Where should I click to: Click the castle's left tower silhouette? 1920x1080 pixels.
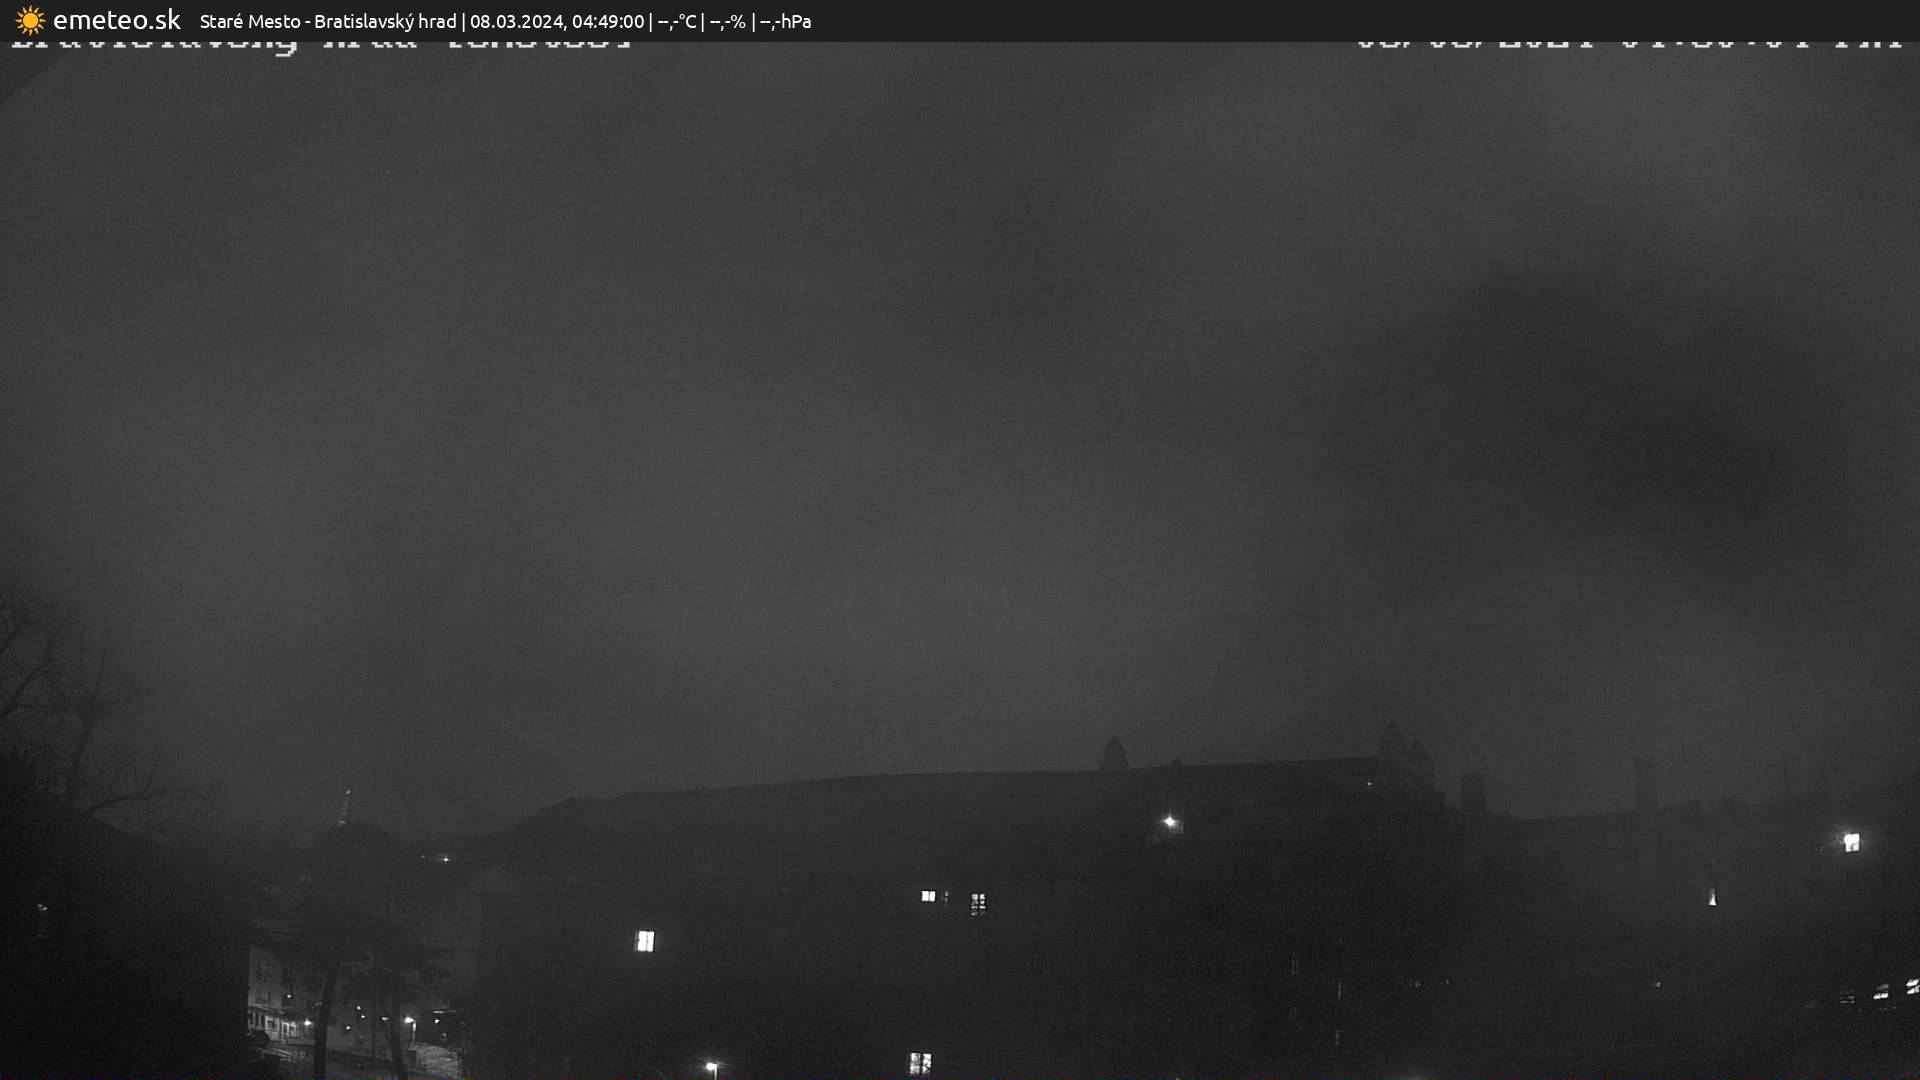[x=1113, y=753]
